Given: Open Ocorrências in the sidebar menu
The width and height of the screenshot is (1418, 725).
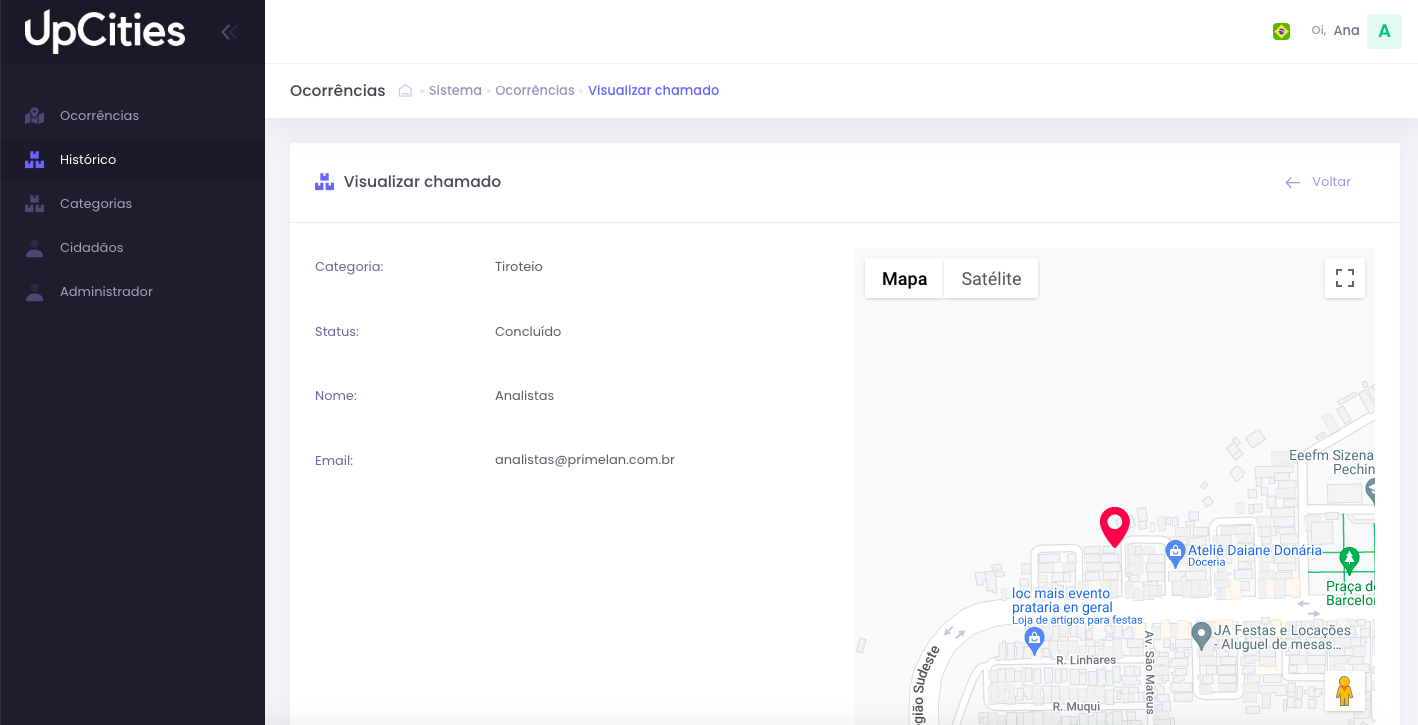Looking at the screenshot, I should click(132, 116).
